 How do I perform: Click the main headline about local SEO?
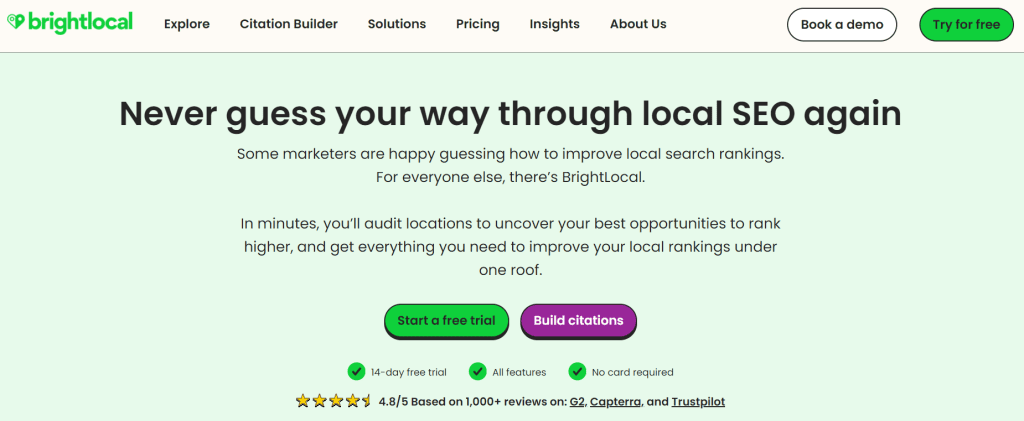coord(511,114)
